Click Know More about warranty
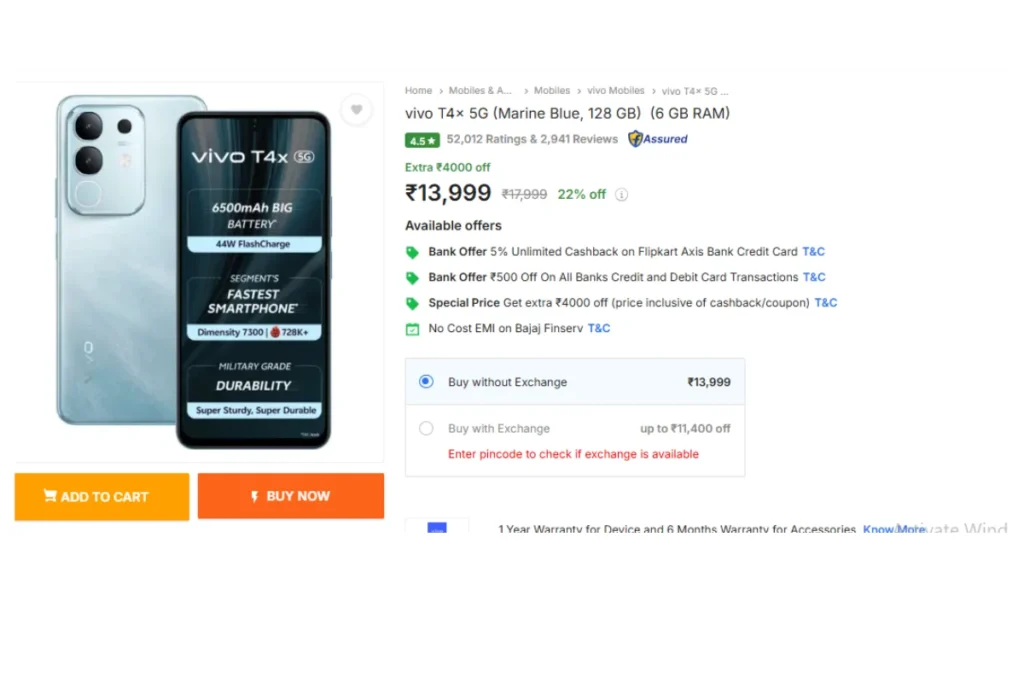 pyautogui.click(x=894, y=528)
